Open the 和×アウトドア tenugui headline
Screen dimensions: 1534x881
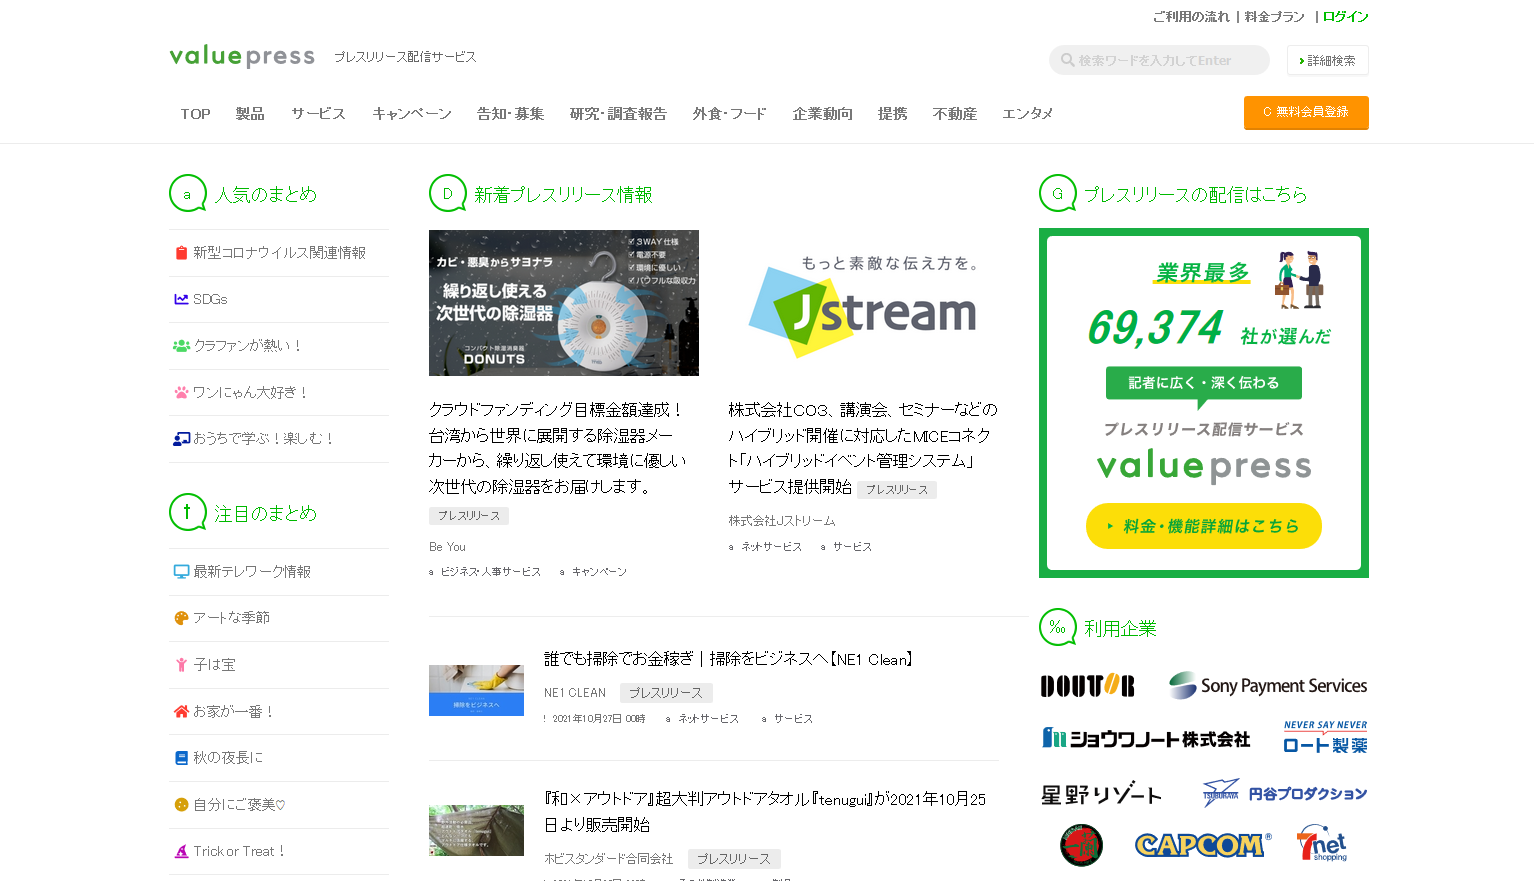click(765, 812)
